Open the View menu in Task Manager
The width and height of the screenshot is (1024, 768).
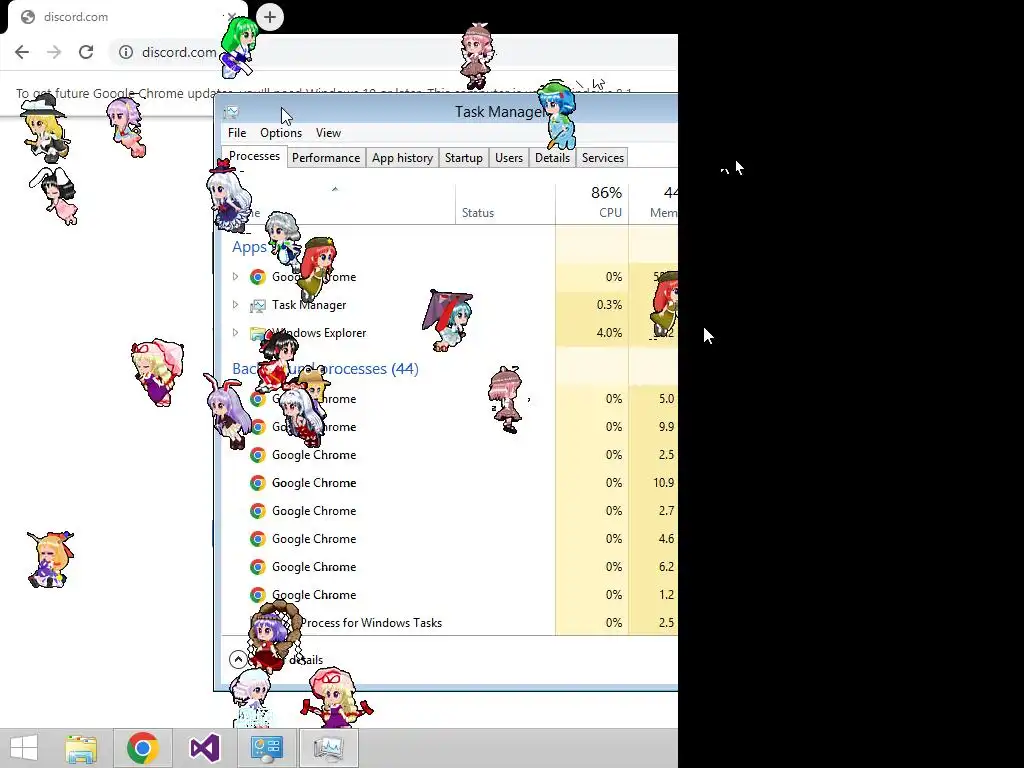tap(328, 133)
